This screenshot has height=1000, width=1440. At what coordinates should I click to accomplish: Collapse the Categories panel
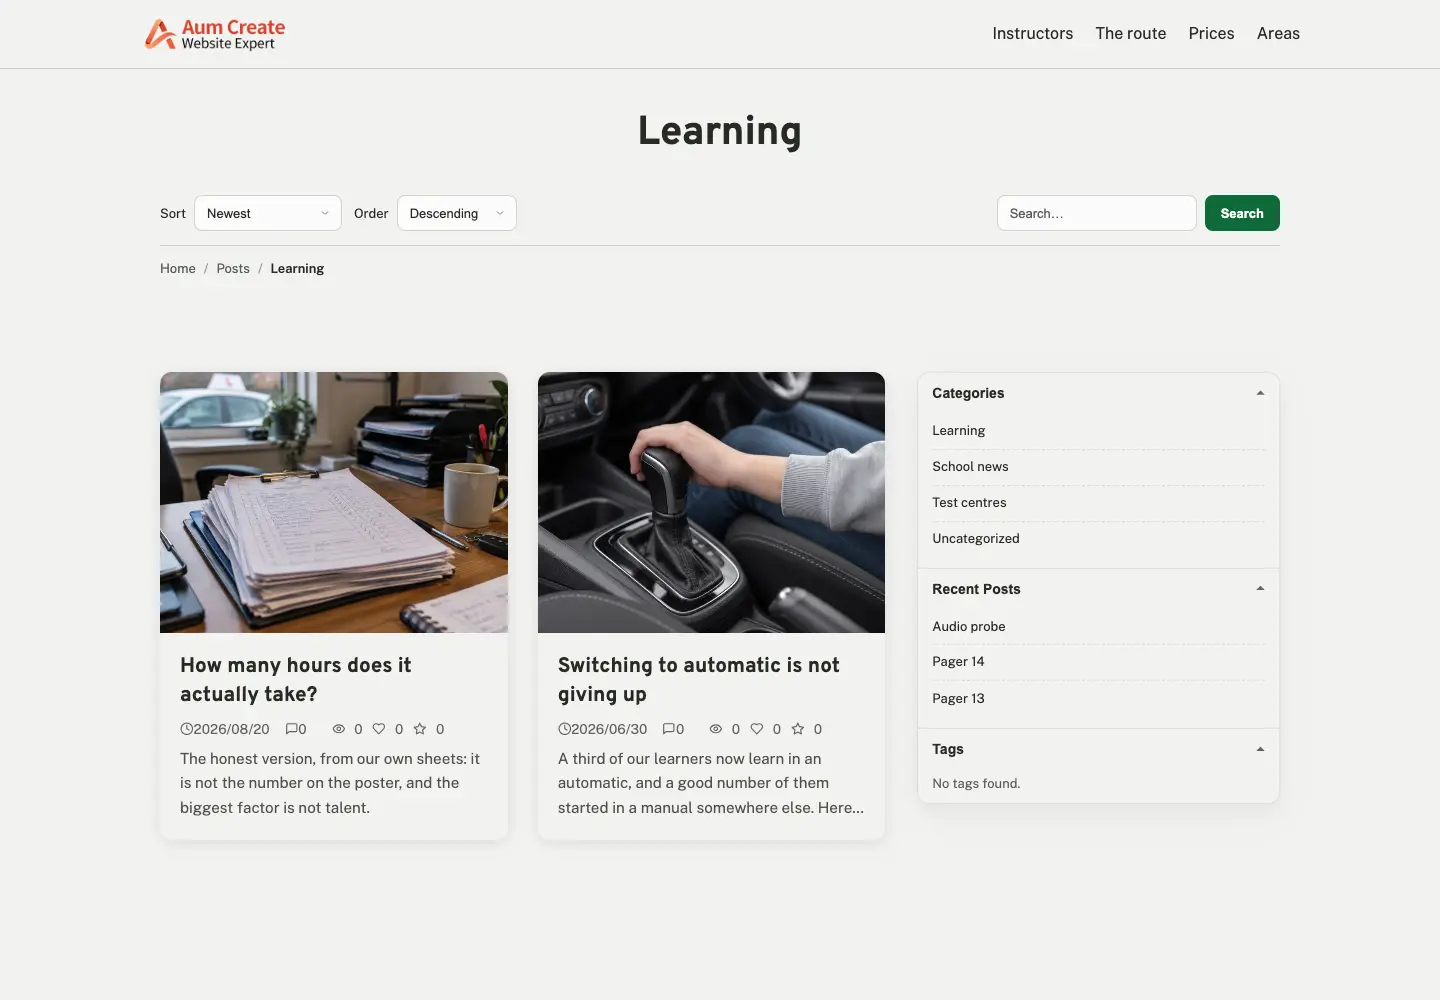pyautogui.click(x=1260, y=393)
